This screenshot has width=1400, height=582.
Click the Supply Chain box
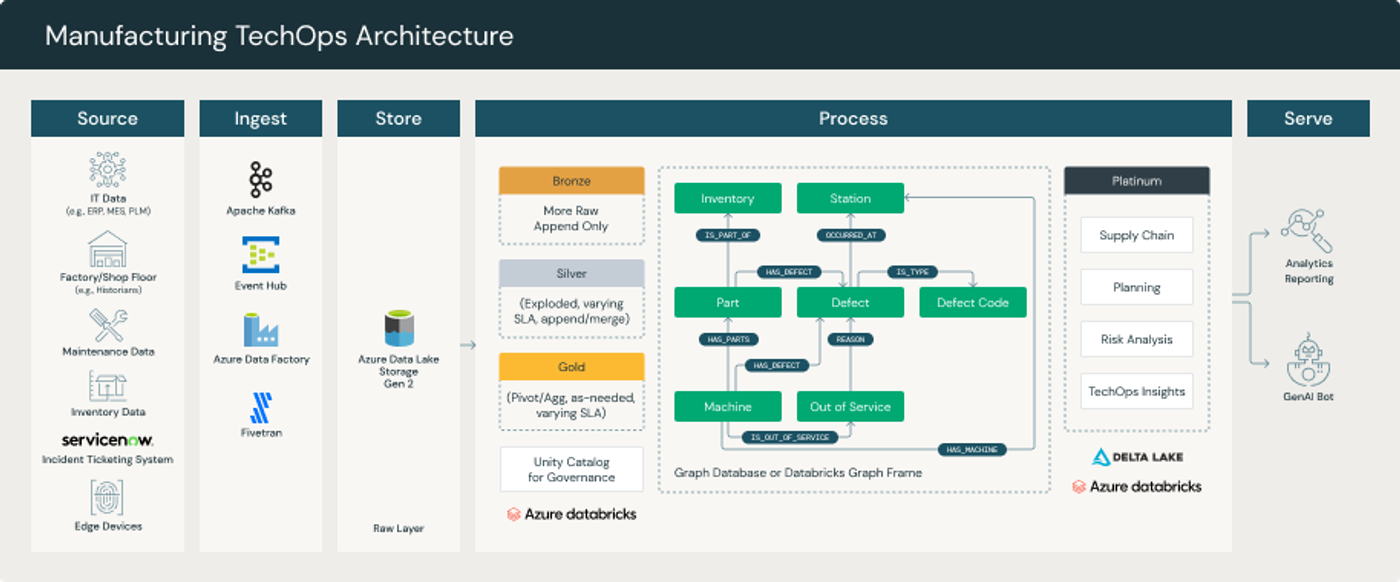tap(1136, 235)
